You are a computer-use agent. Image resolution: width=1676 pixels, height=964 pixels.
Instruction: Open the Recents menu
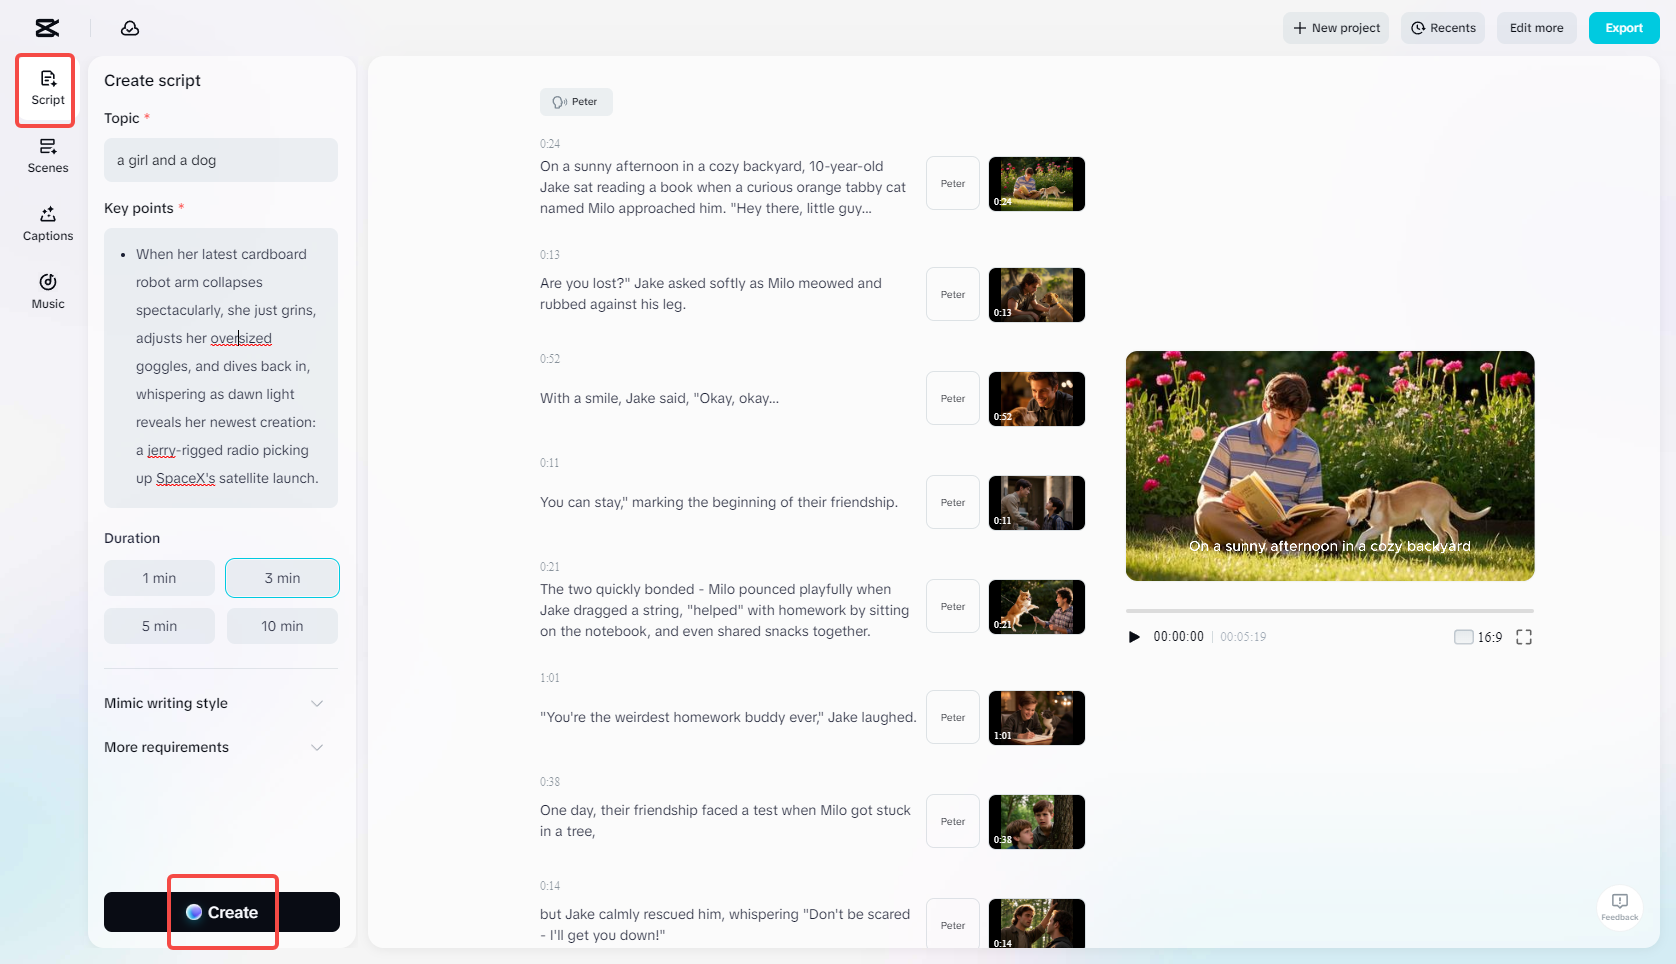(x=1442, y=28)
